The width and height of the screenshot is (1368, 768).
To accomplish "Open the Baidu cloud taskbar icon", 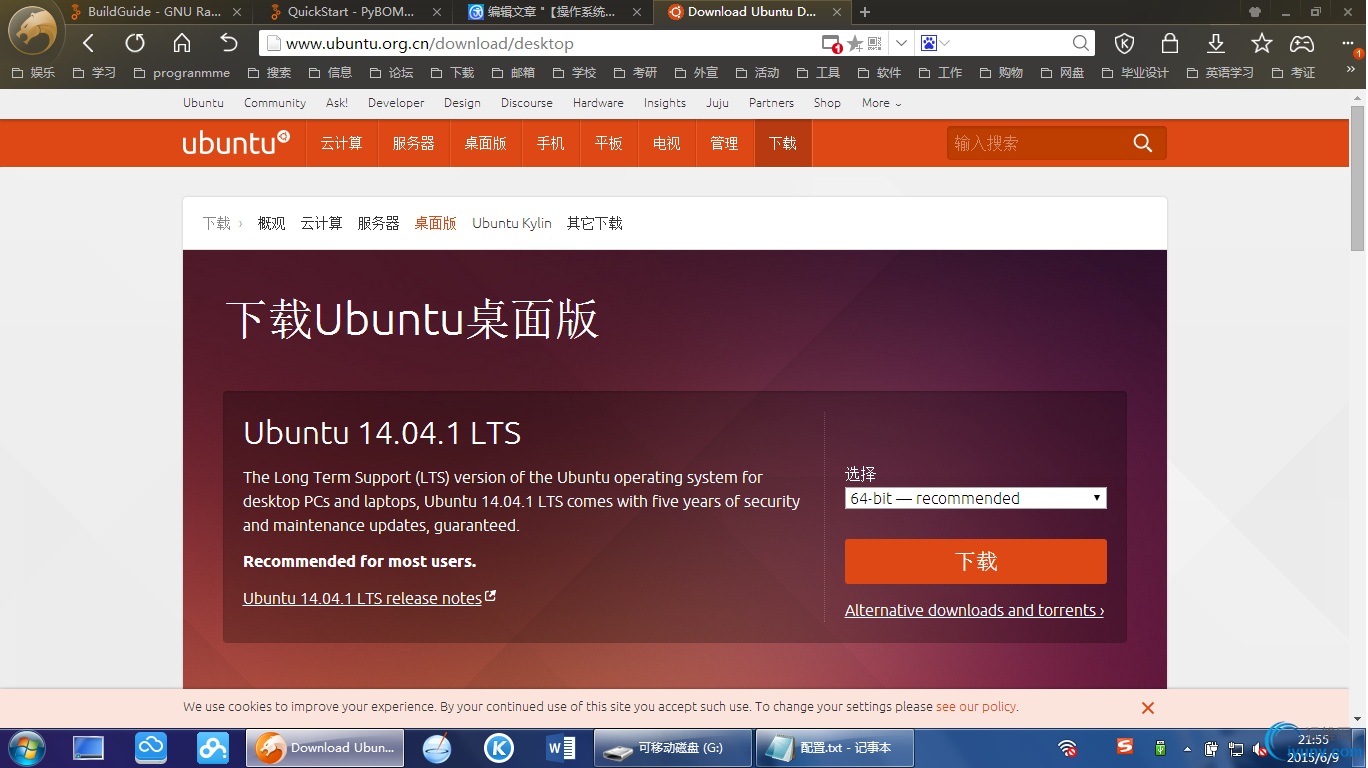I will [x=212, y=747].
